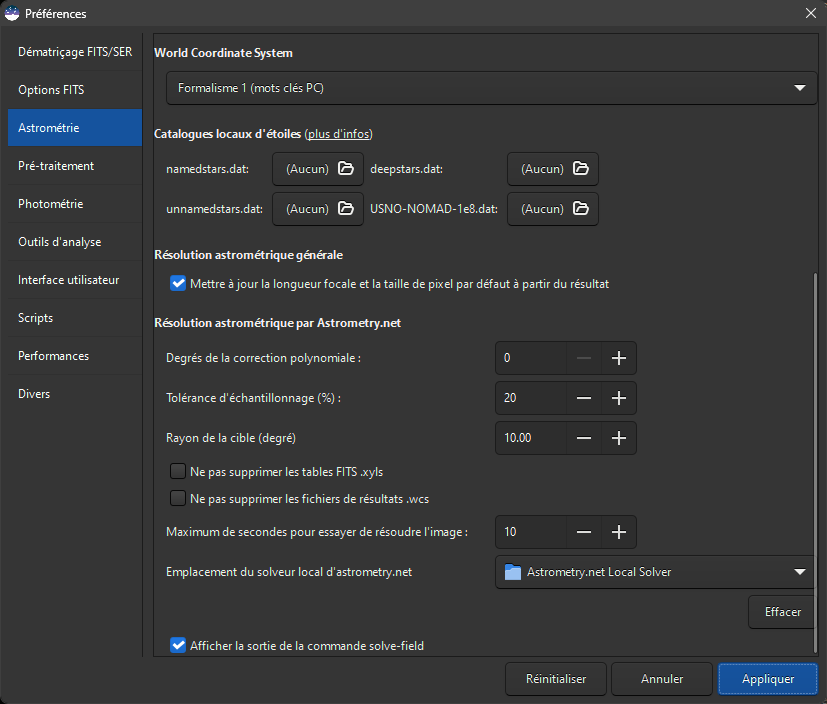Click the Appliquer button
Screen dimensions: 827x704
[767, 679]
